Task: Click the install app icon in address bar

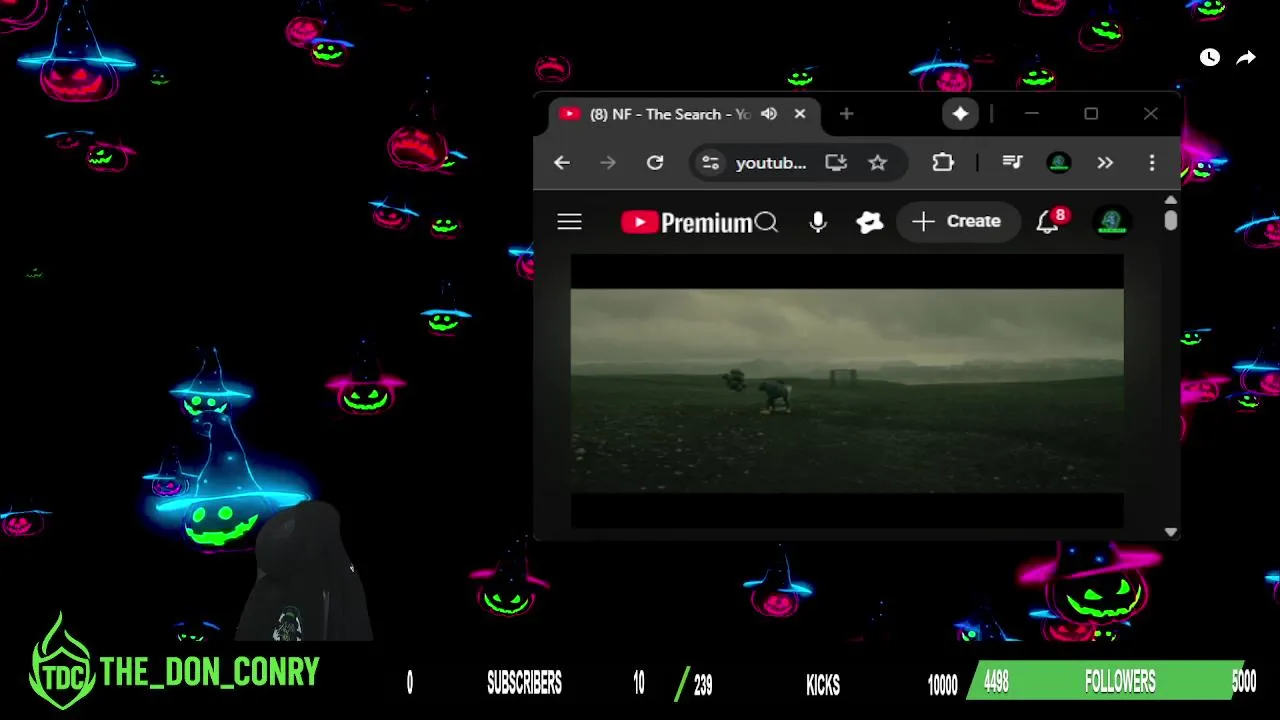Action: pyautogui.click(x=836, y=163)
